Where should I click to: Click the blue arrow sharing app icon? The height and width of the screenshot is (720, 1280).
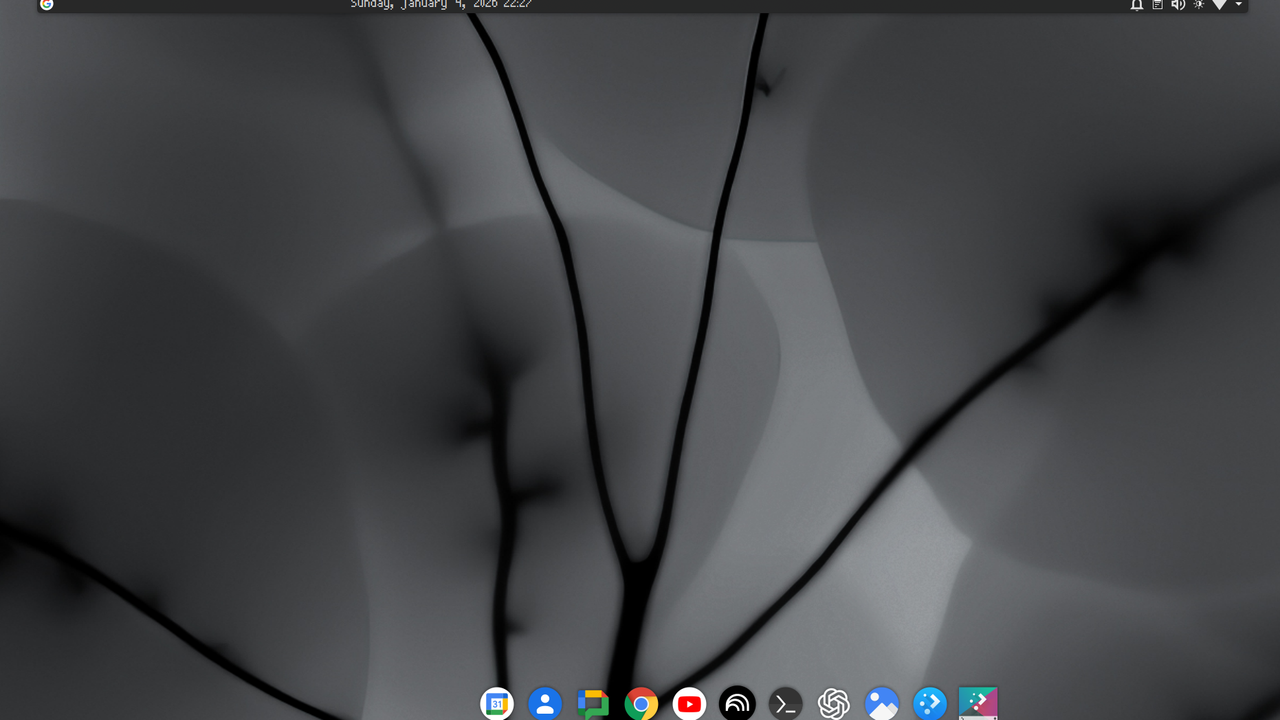point(929,703)
